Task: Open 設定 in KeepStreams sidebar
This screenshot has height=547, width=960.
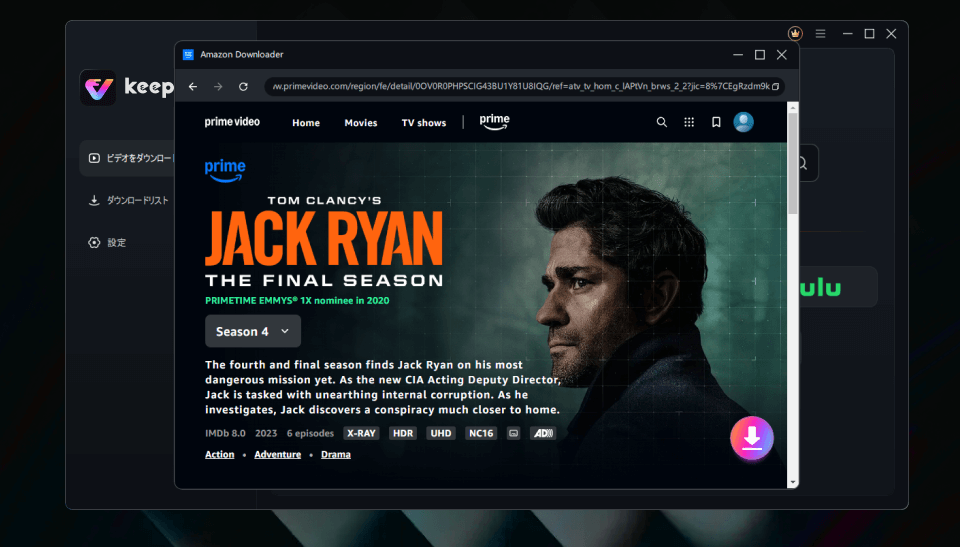Action: pyautogui.click(x=107, y=243)
